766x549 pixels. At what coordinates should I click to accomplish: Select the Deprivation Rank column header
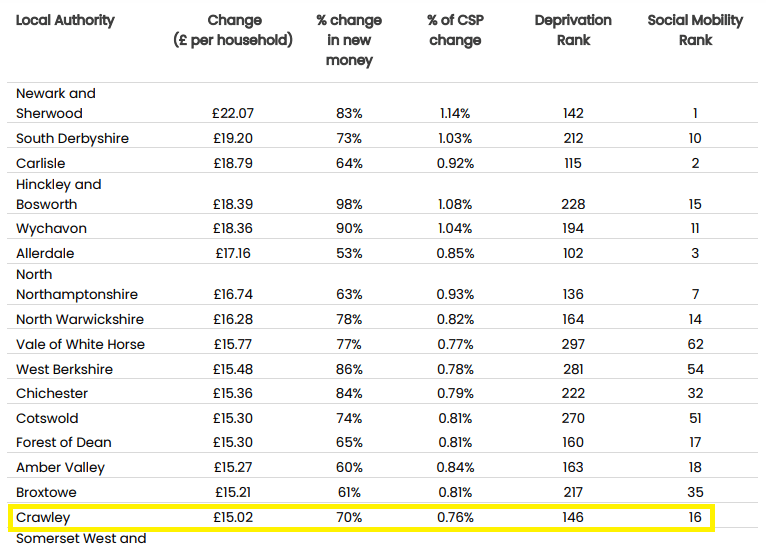[573, 30]
